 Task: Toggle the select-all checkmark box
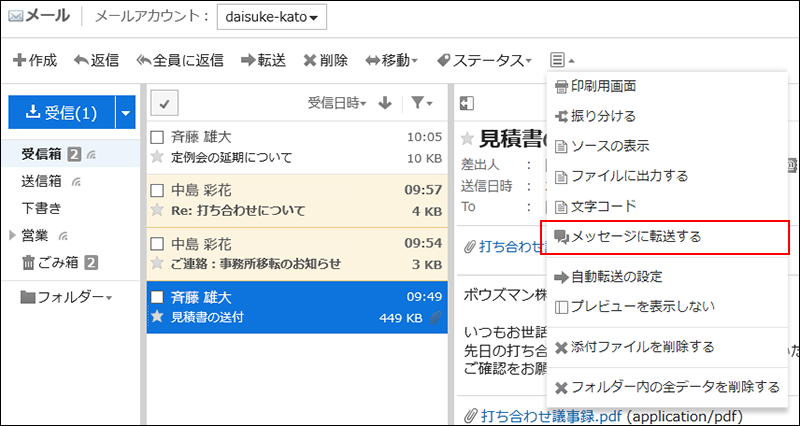(164, 104)
